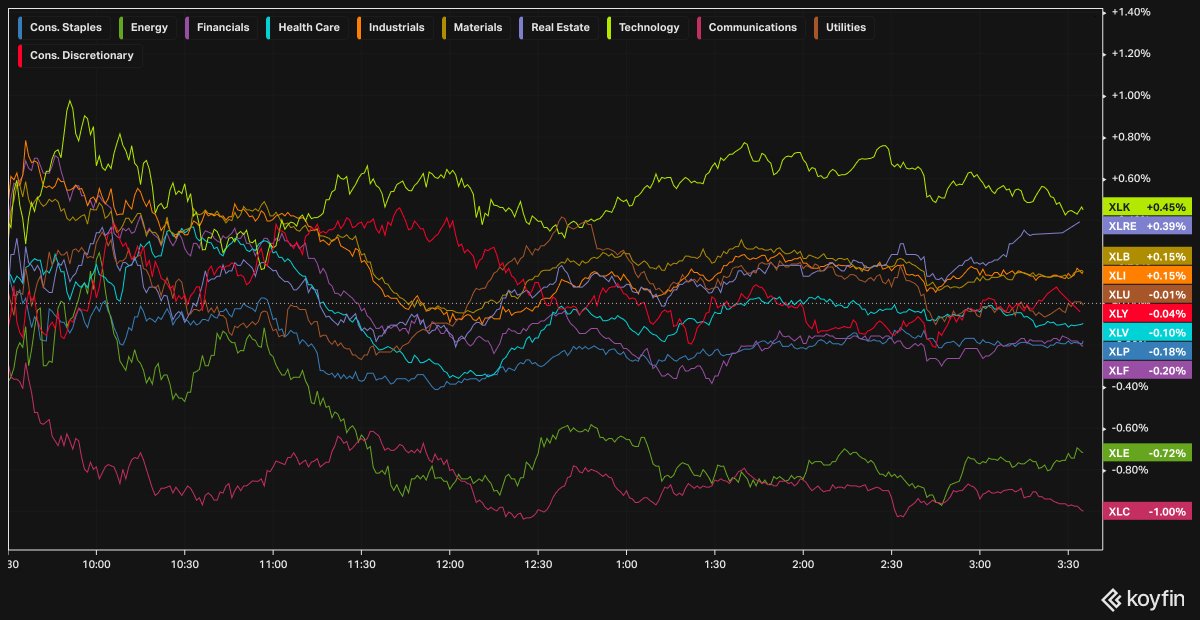Toggle the Cons. Staples legend item
Image resolution: width=1200 pixels, height=620 pixels.
click(65, 27)
